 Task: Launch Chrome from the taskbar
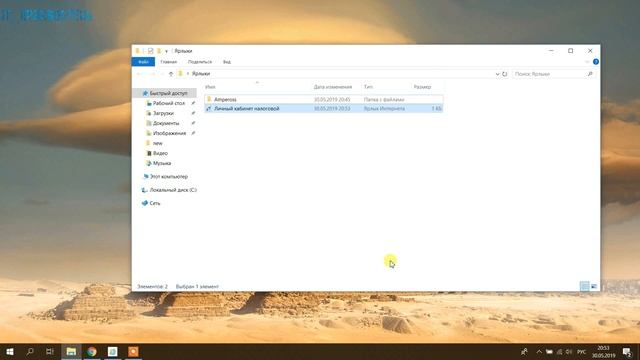[92, 351]
